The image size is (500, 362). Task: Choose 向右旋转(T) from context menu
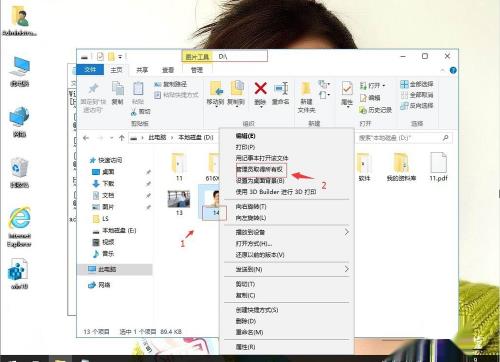[251, 207]
